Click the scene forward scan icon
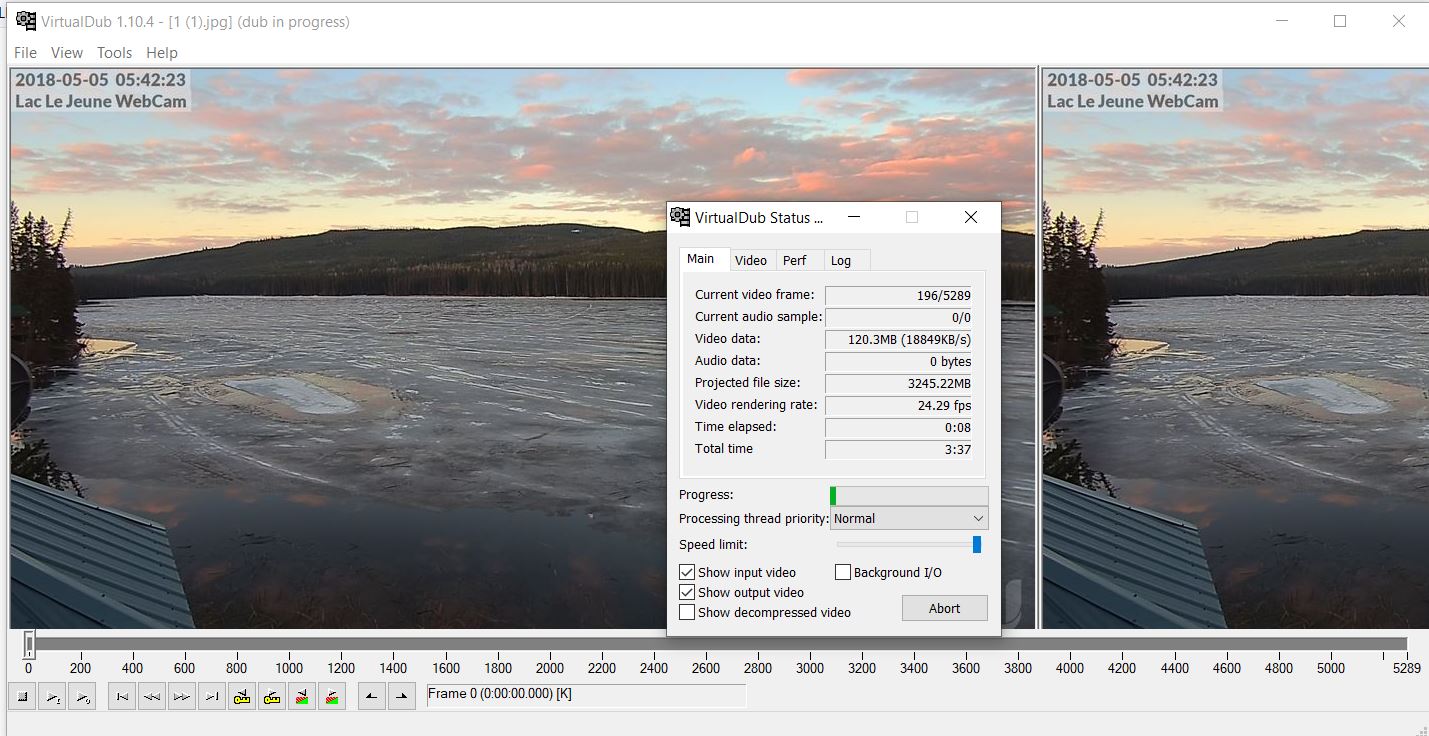The width and height of the screenshot is (1429, 736). [x=332, y=697]
